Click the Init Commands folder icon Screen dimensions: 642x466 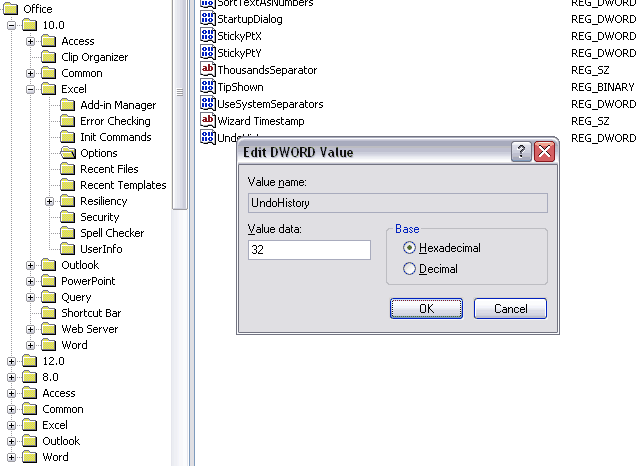click(68, 137)
